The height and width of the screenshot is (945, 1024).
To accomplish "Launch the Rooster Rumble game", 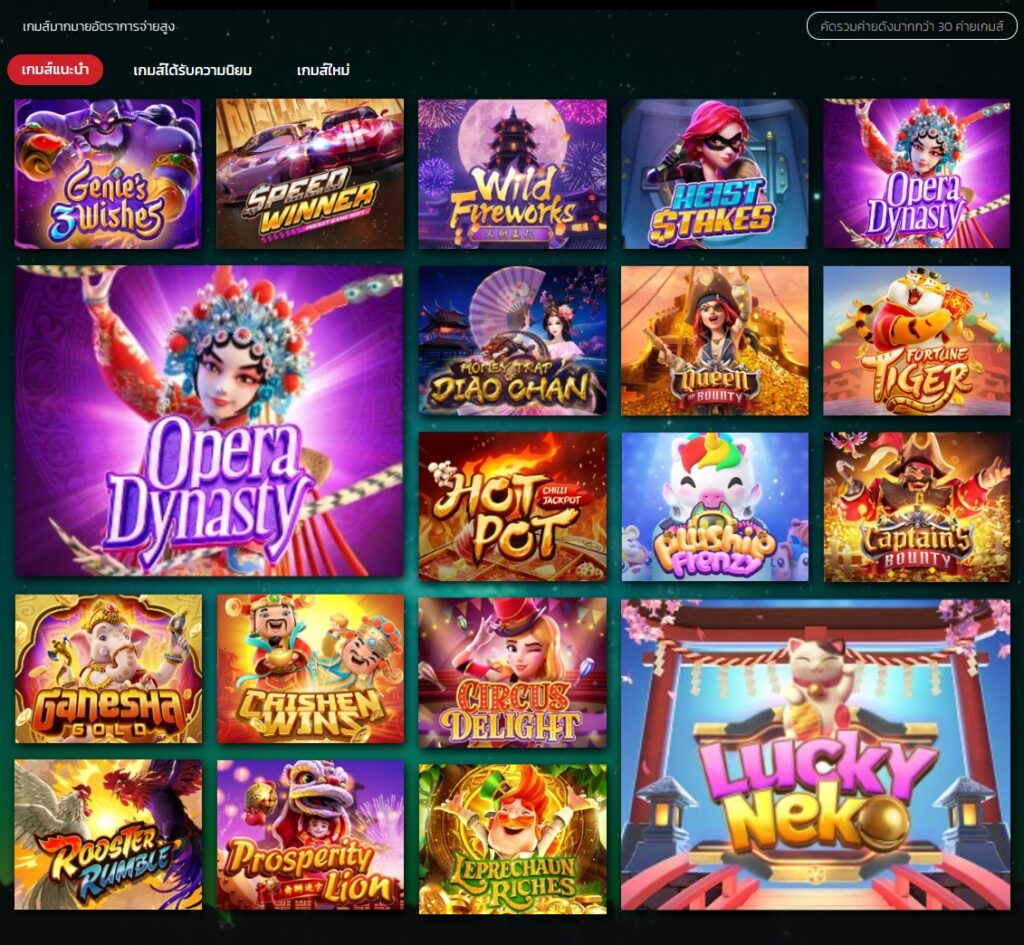I will pos(108,835).
